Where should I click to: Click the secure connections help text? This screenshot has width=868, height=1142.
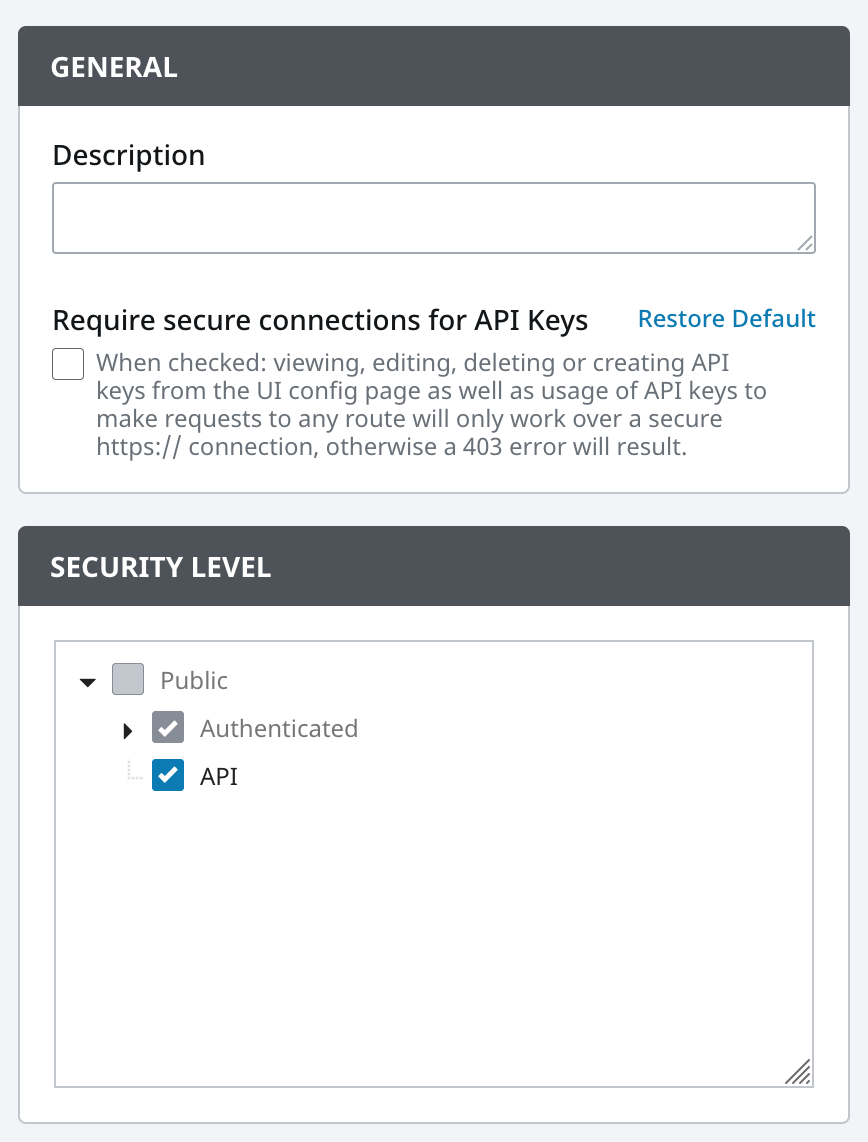(430, 404)
